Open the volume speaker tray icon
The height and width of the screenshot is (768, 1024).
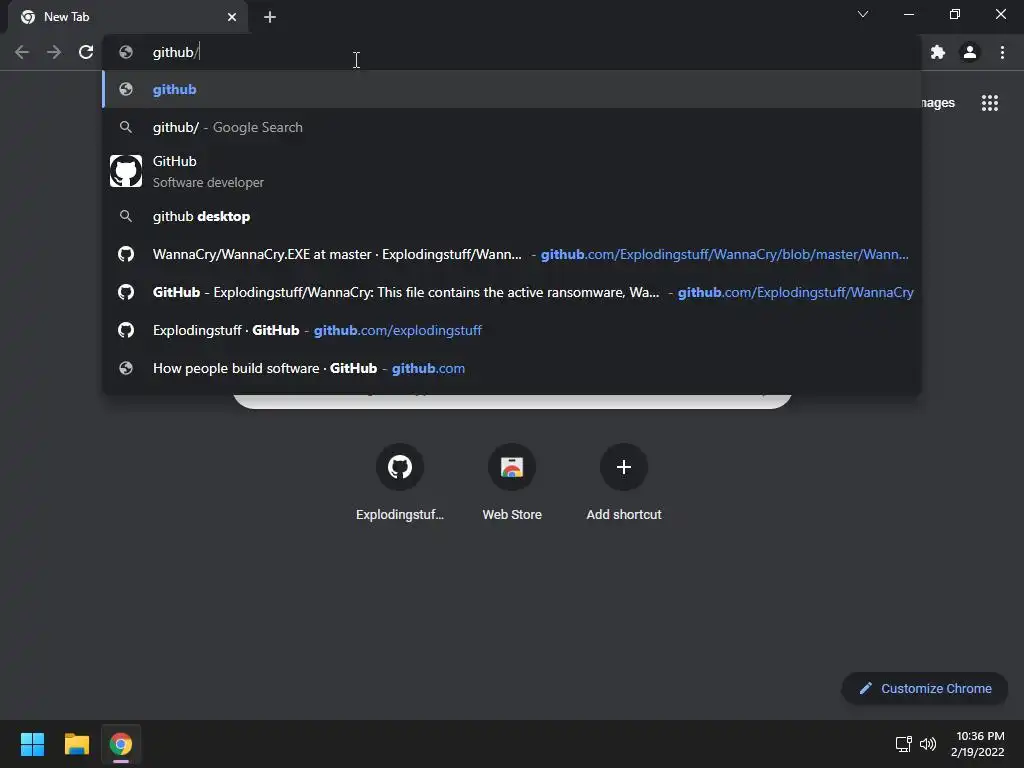click(x=928, y=744)
